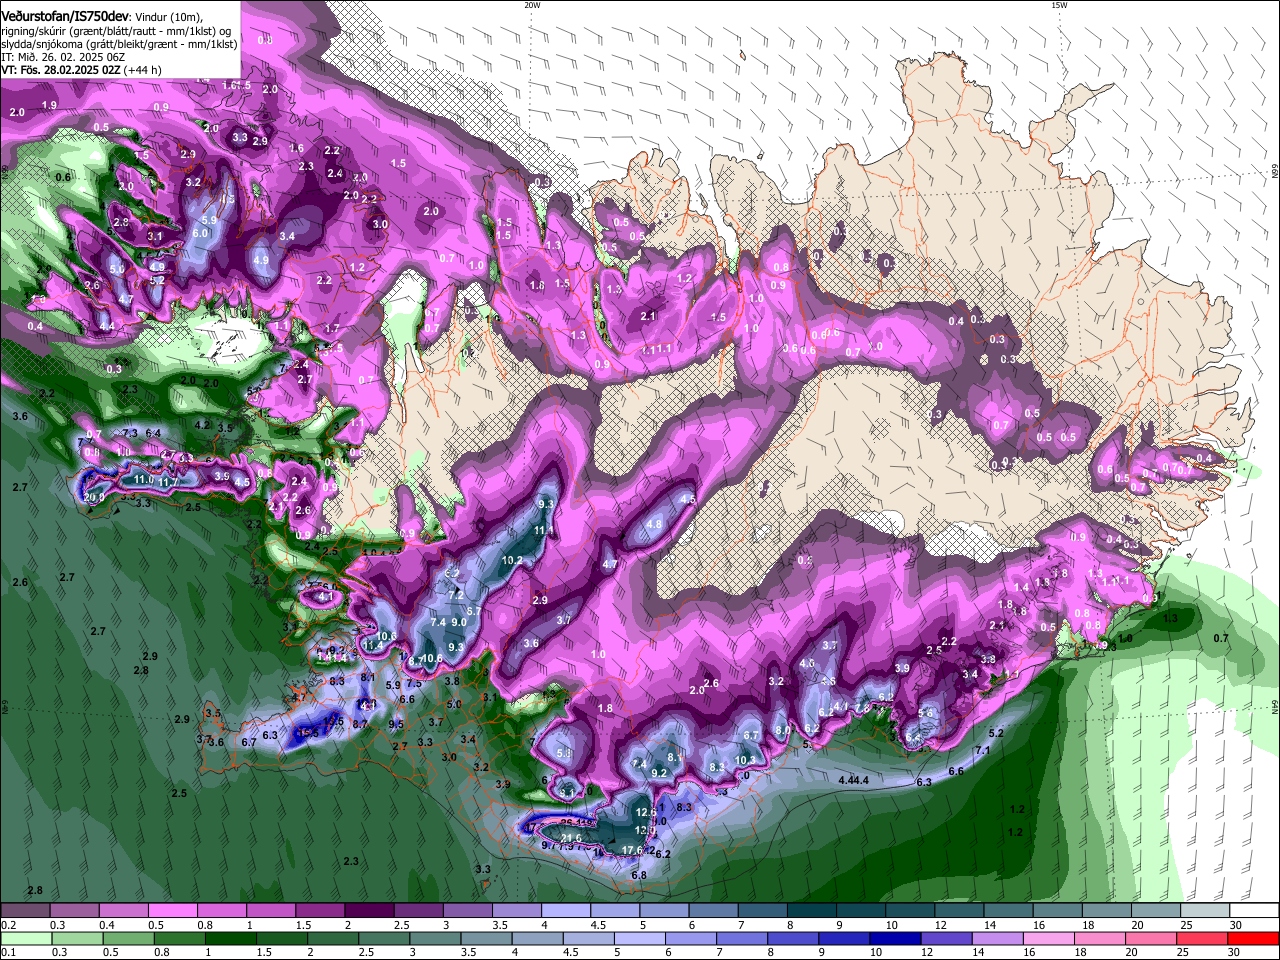The height and width of the screenshot is (960, 1280).
Task: Pick the deep blue rain swatch at 10
Action: point(893,938)
